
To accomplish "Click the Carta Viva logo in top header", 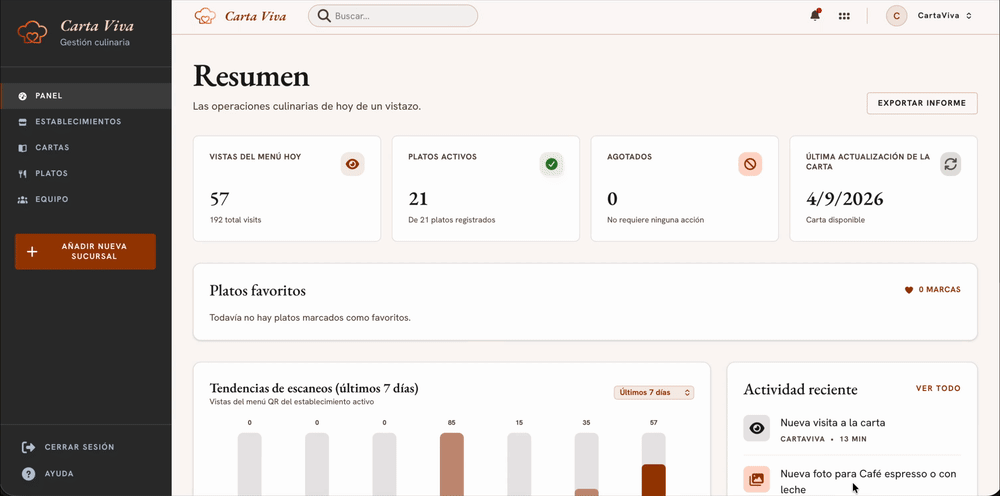I will (x=240, y=16).
